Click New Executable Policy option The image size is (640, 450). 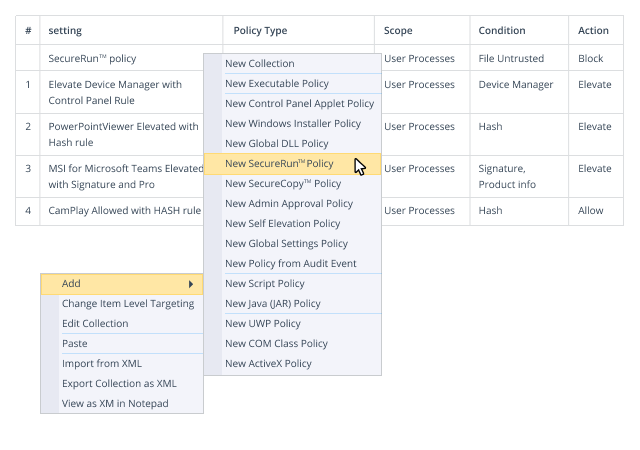[x=277, y=84]
